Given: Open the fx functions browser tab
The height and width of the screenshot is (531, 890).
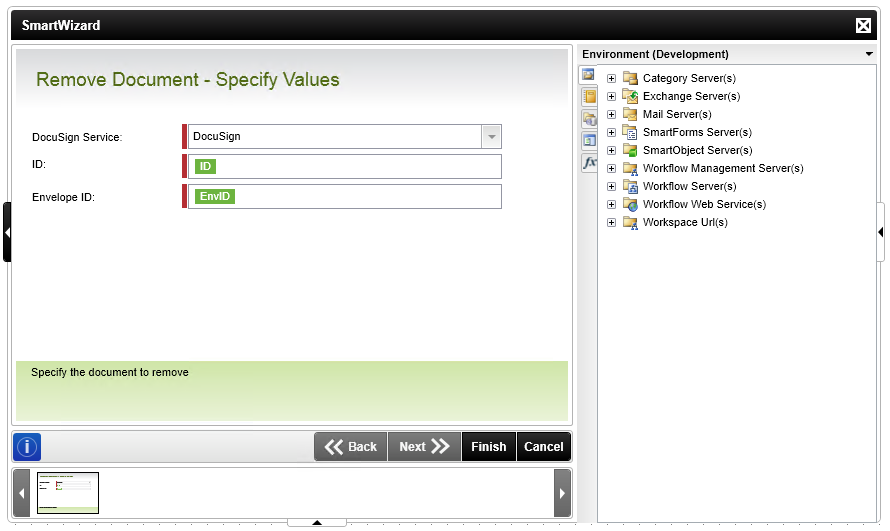Looking at the screenshot, I should click(590, 163).
